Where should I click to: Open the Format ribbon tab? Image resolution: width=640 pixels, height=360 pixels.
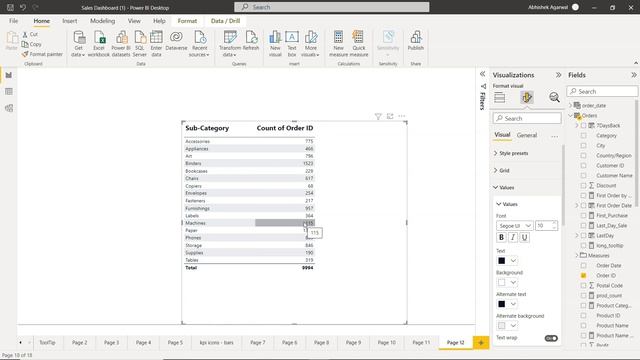(187, 21)
